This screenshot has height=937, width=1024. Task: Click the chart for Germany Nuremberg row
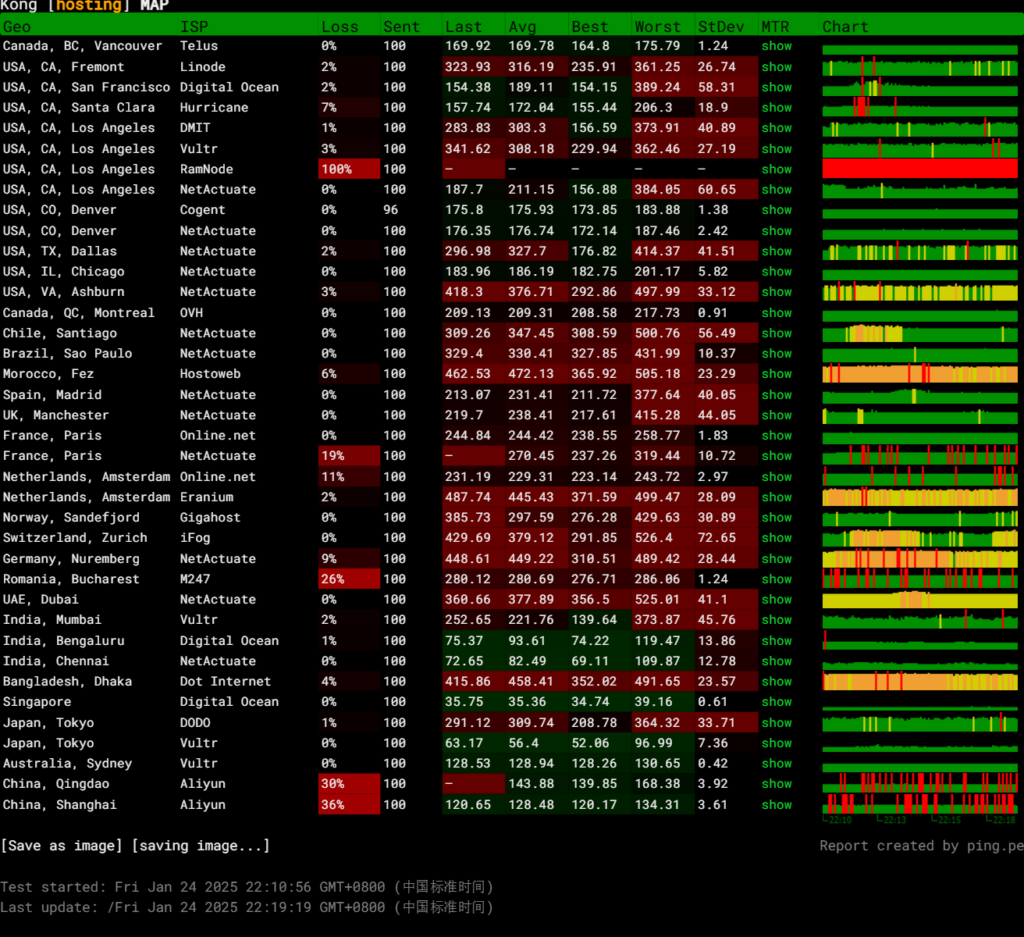pyautogui.click(x=920, y=558)
